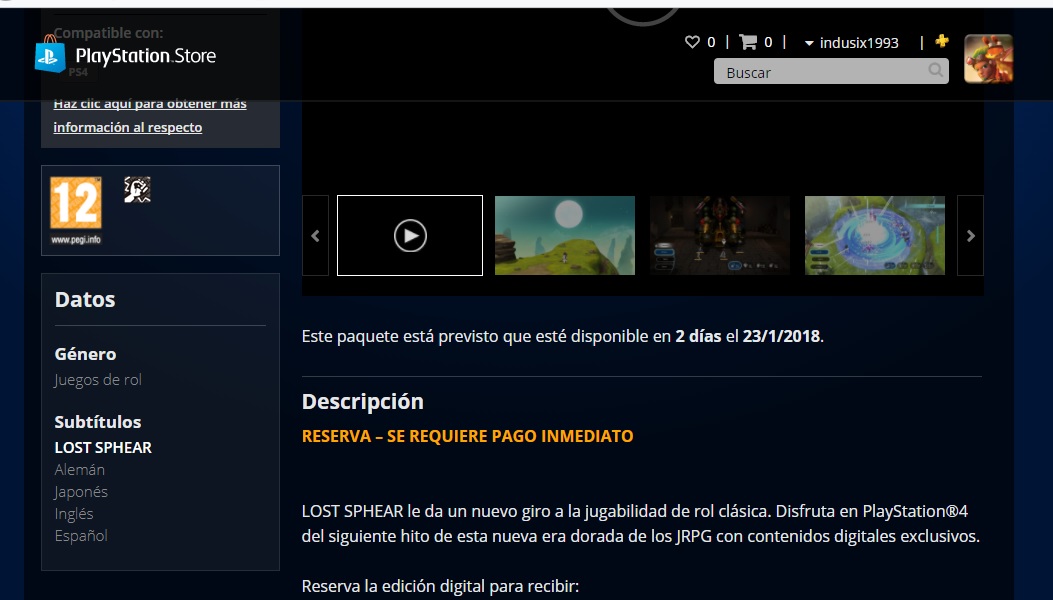Submit search with the magnifier icon
1053x600 pixels.
click(935, 70)
